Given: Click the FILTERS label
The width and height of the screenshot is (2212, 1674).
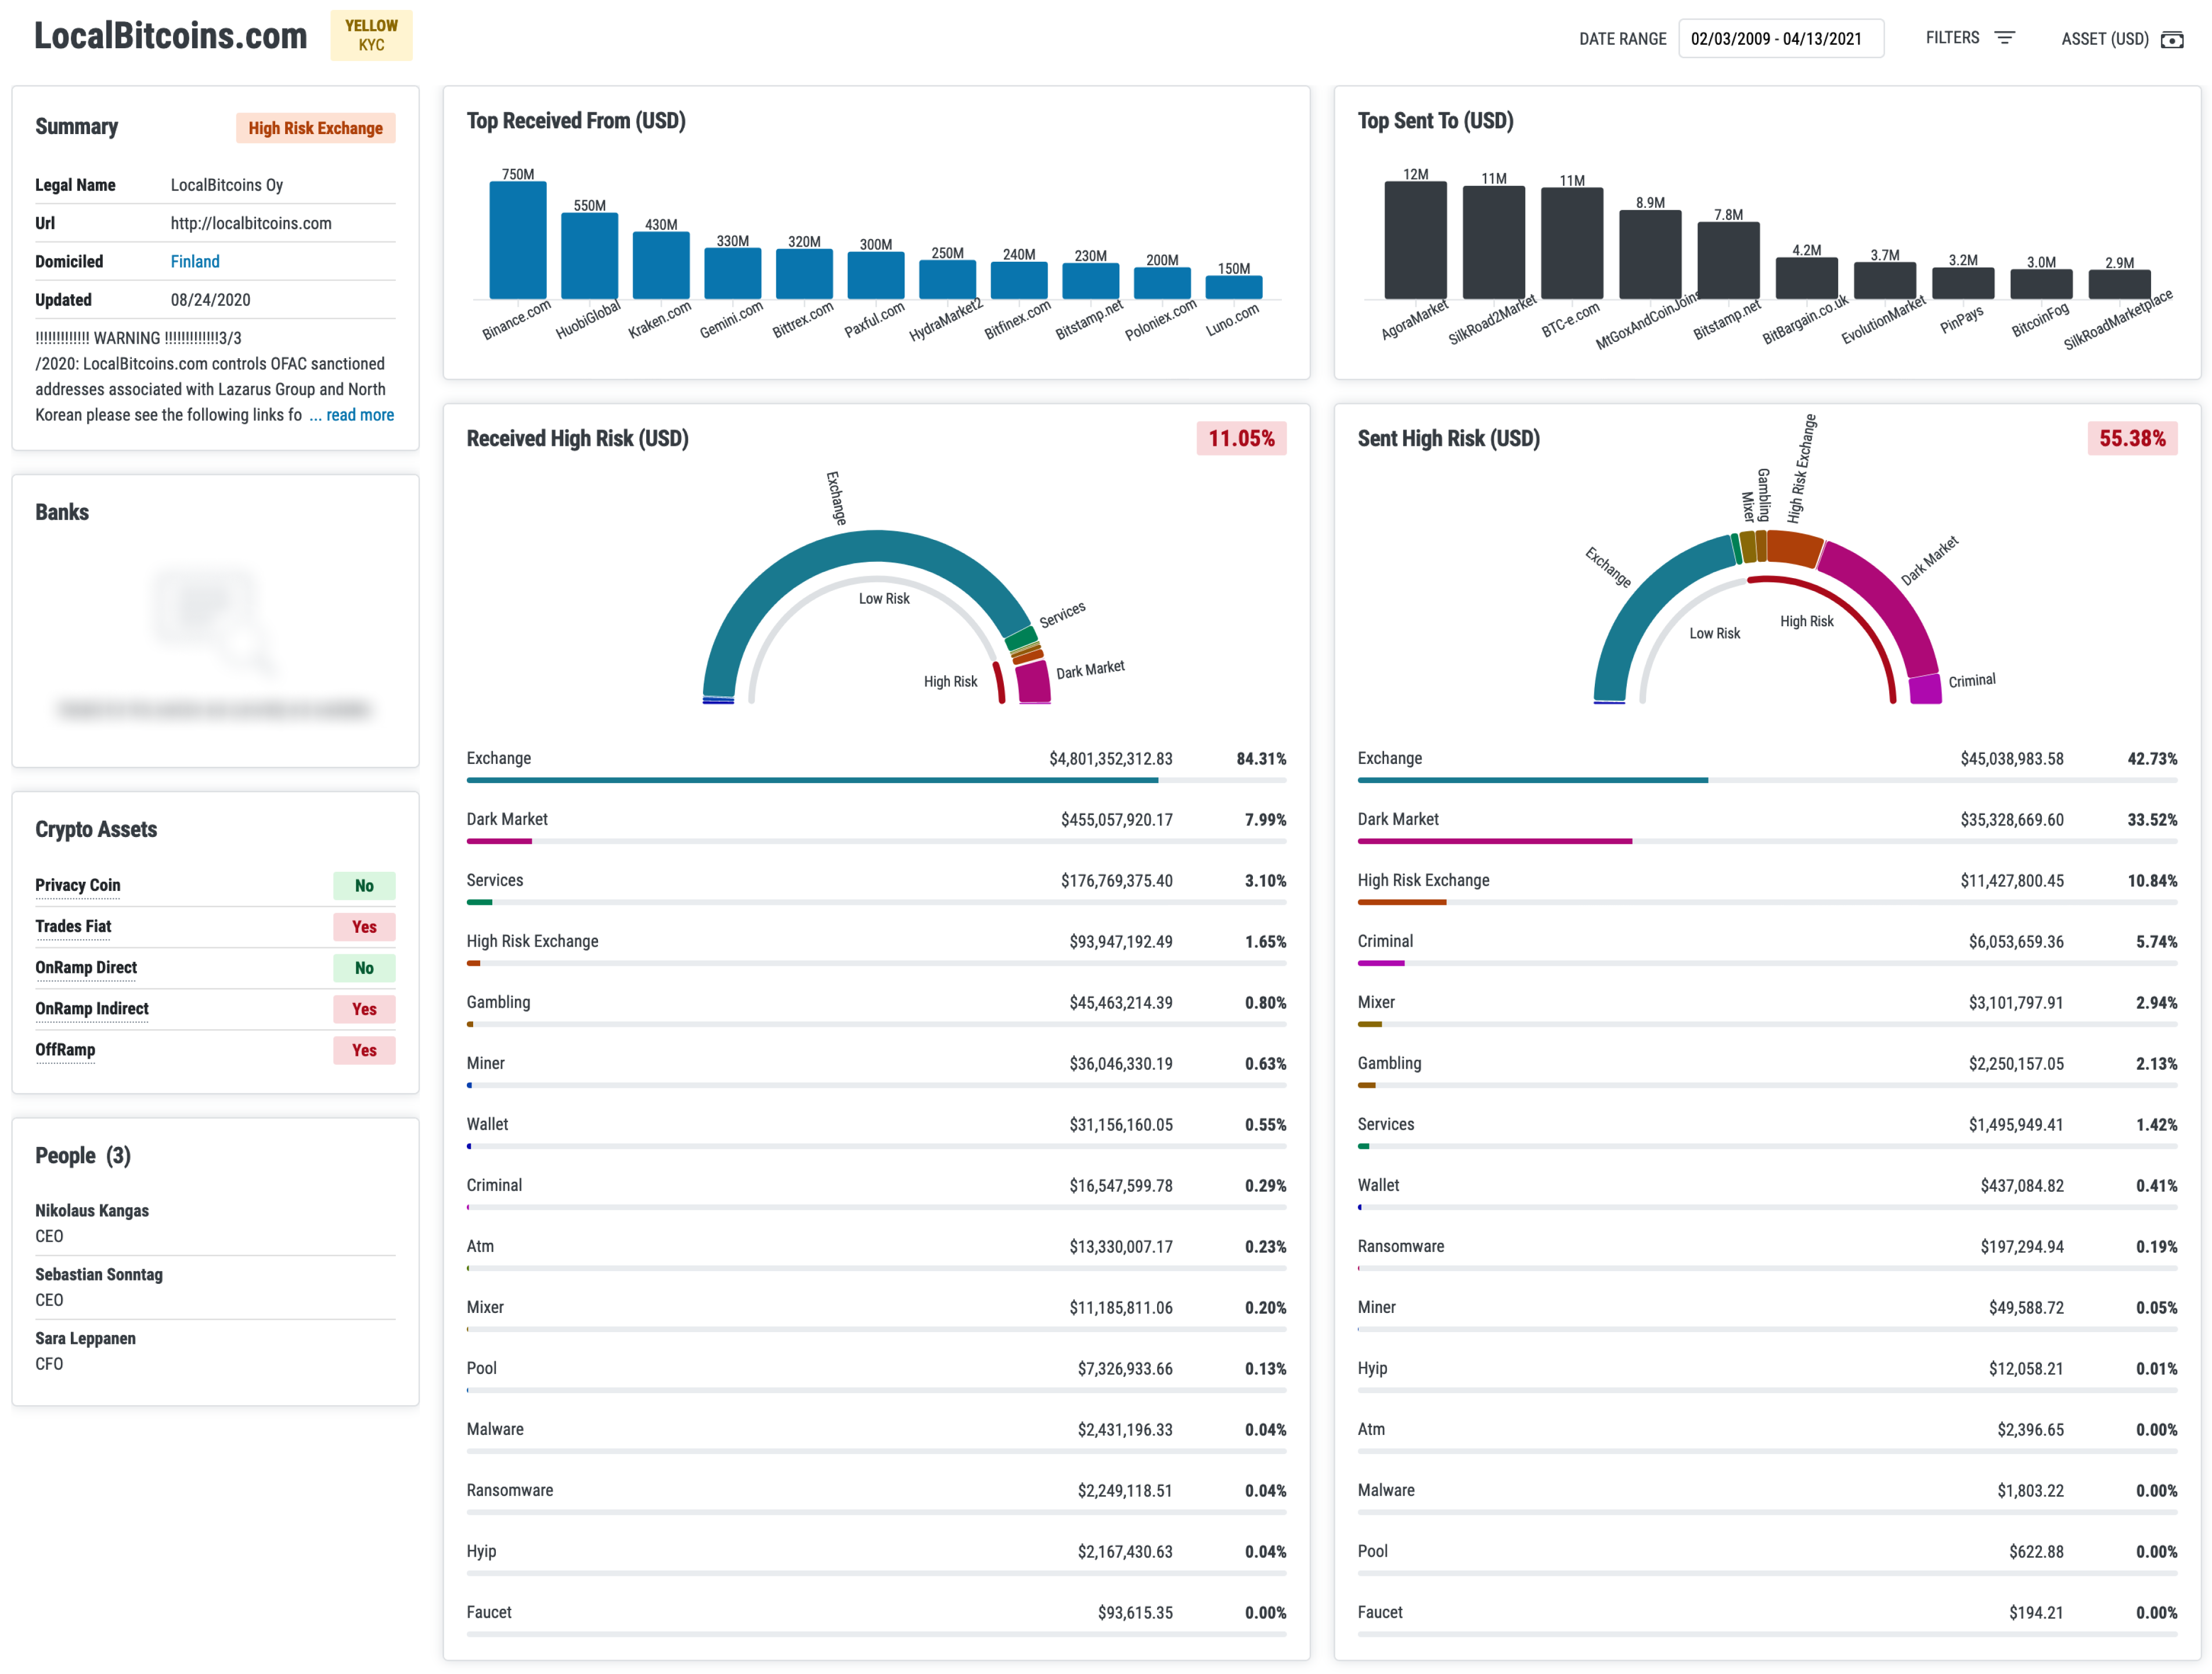Looking at the screenshot, I should pos(1952,38).
